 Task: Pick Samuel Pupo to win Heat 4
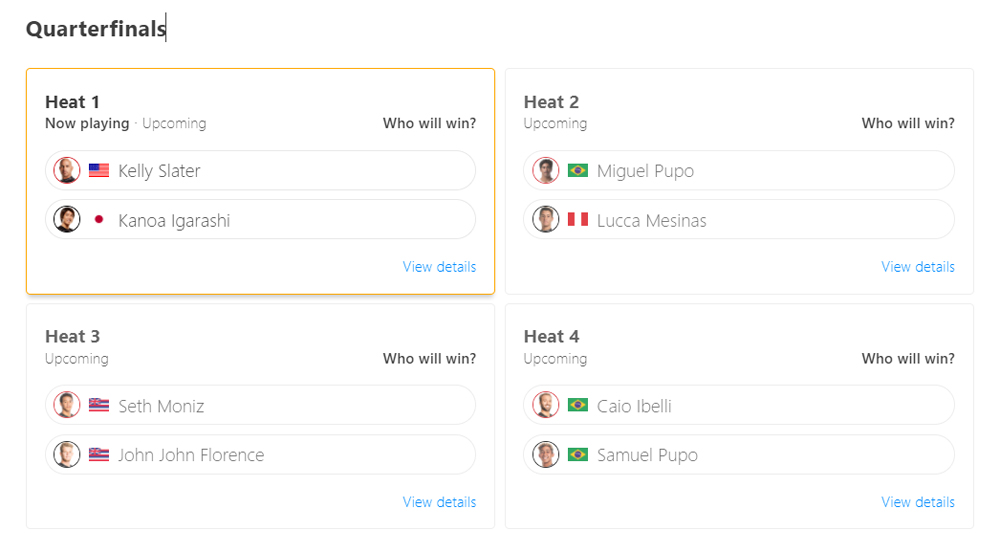point(739,454)
